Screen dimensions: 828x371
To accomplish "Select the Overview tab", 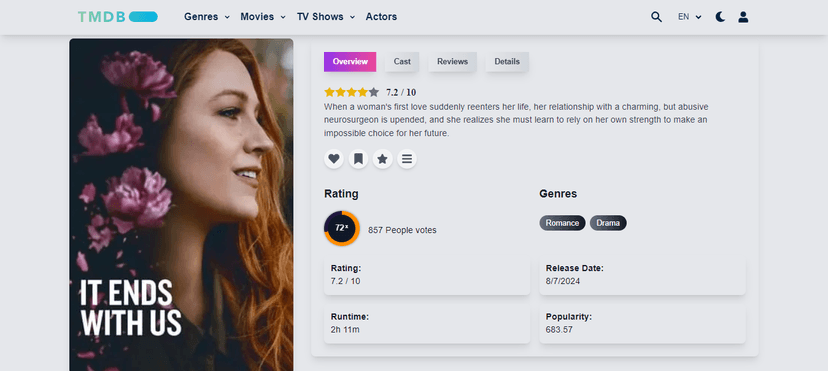I will pos(350,62).
